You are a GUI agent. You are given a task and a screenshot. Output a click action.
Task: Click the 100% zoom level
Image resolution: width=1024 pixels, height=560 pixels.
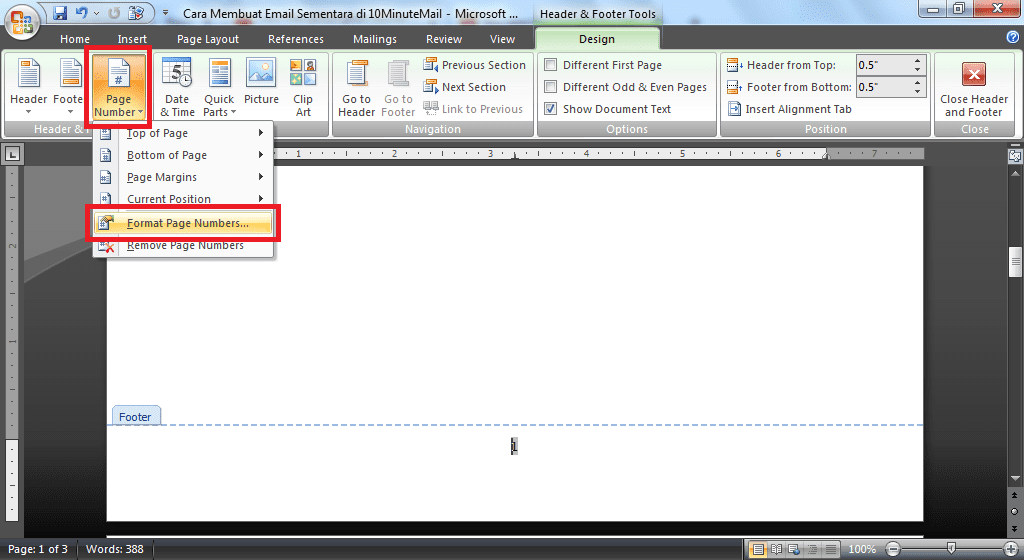[862, 550]
